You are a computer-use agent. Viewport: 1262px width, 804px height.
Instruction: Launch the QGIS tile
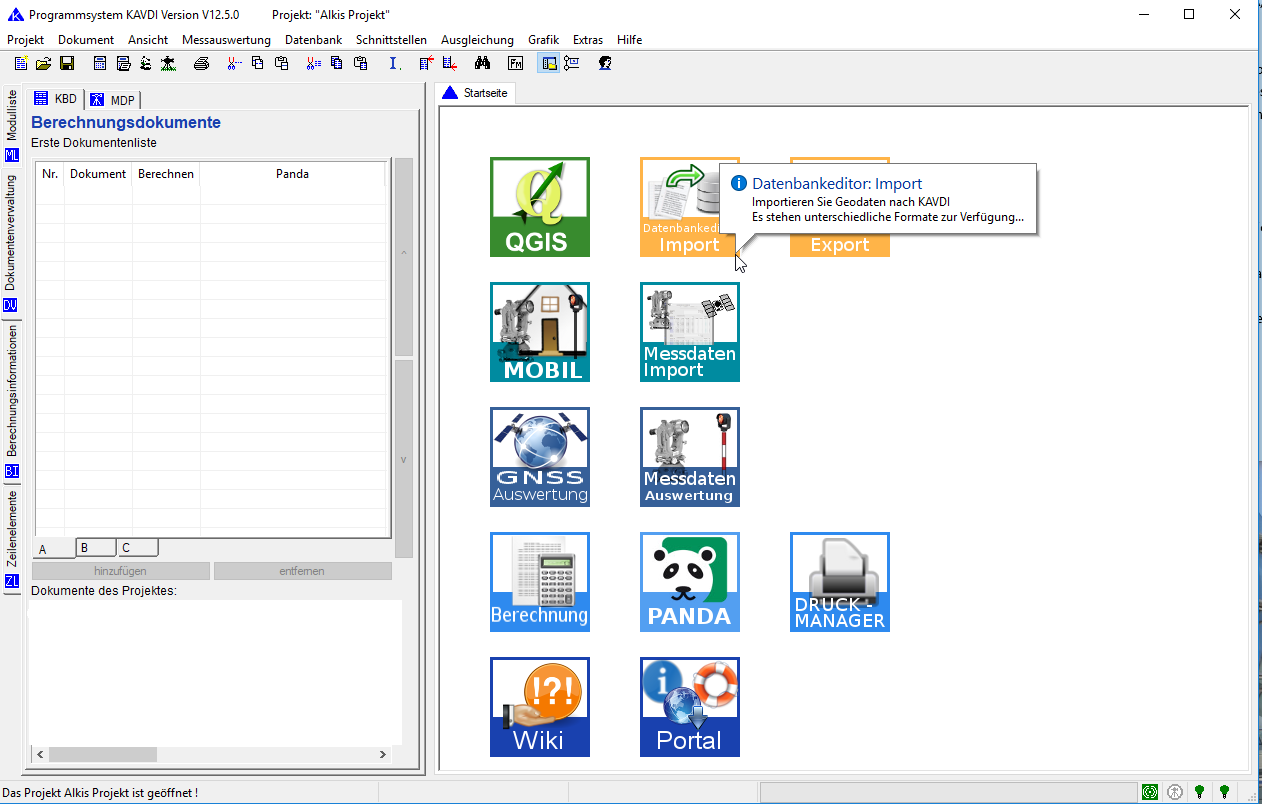539,207
